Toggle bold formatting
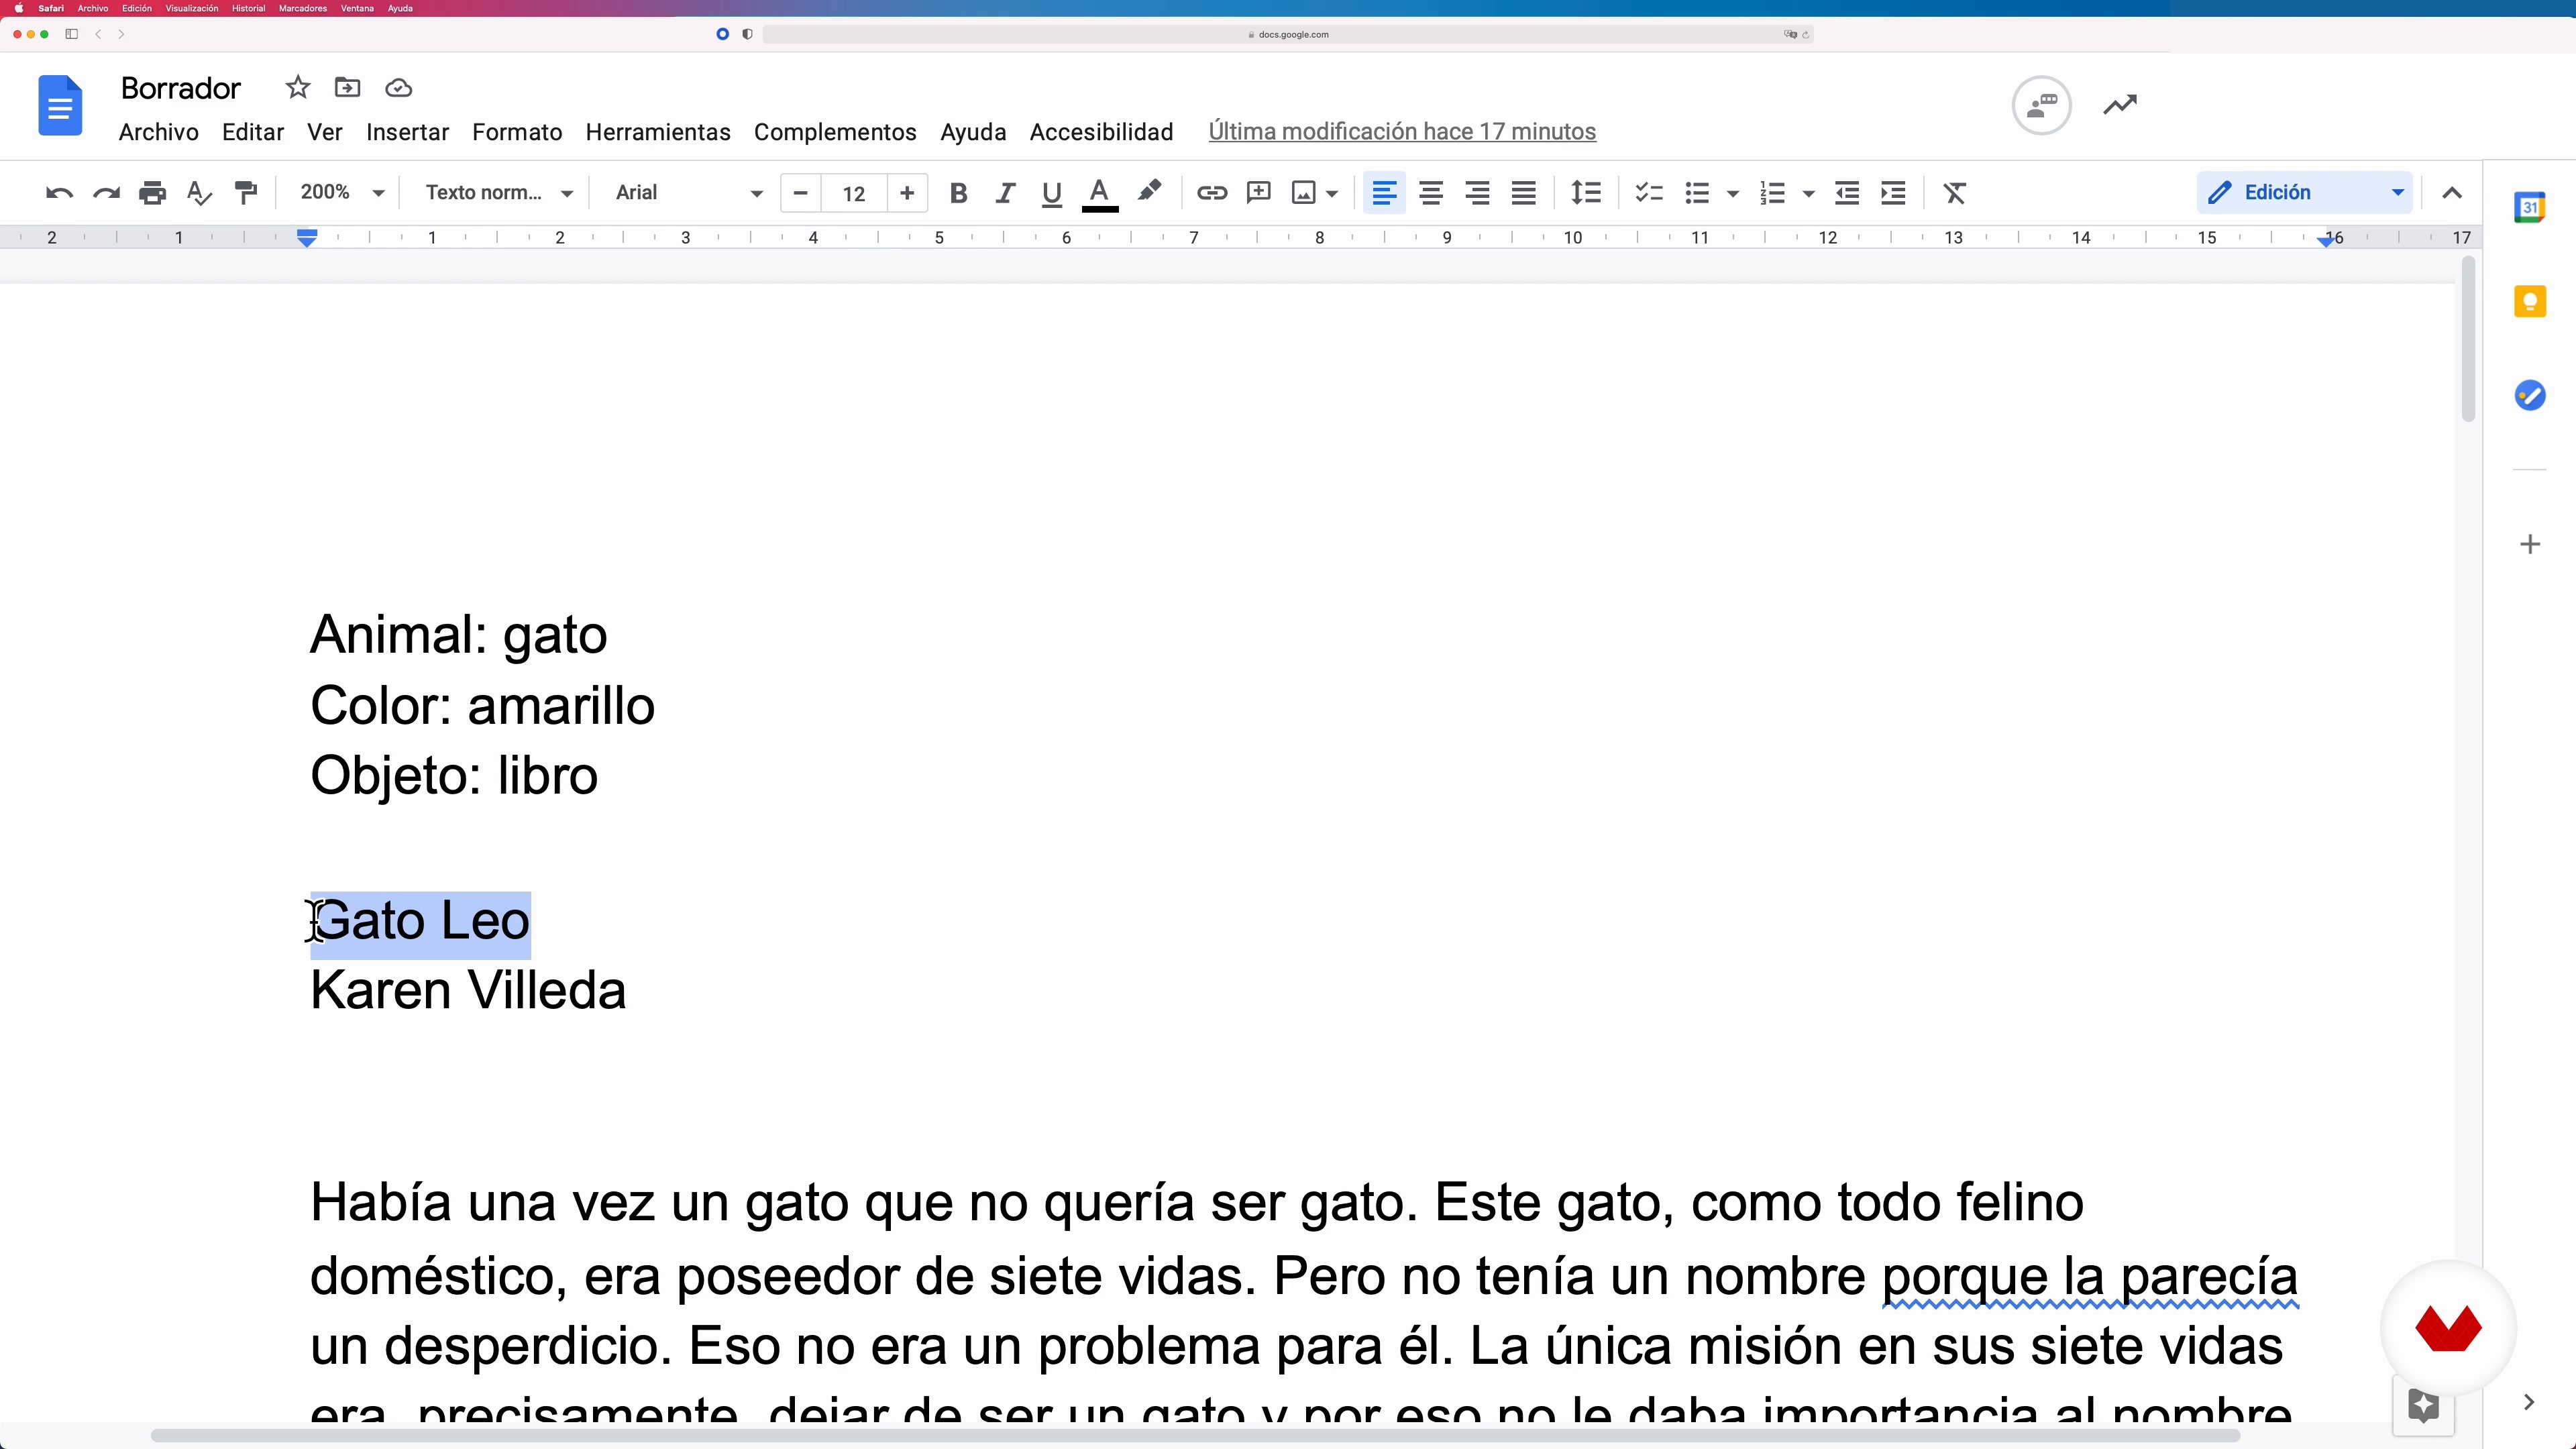Image resolution: width=2576 pixels, height=1449 pixels. pyautogui.click(x=958, y=193)
